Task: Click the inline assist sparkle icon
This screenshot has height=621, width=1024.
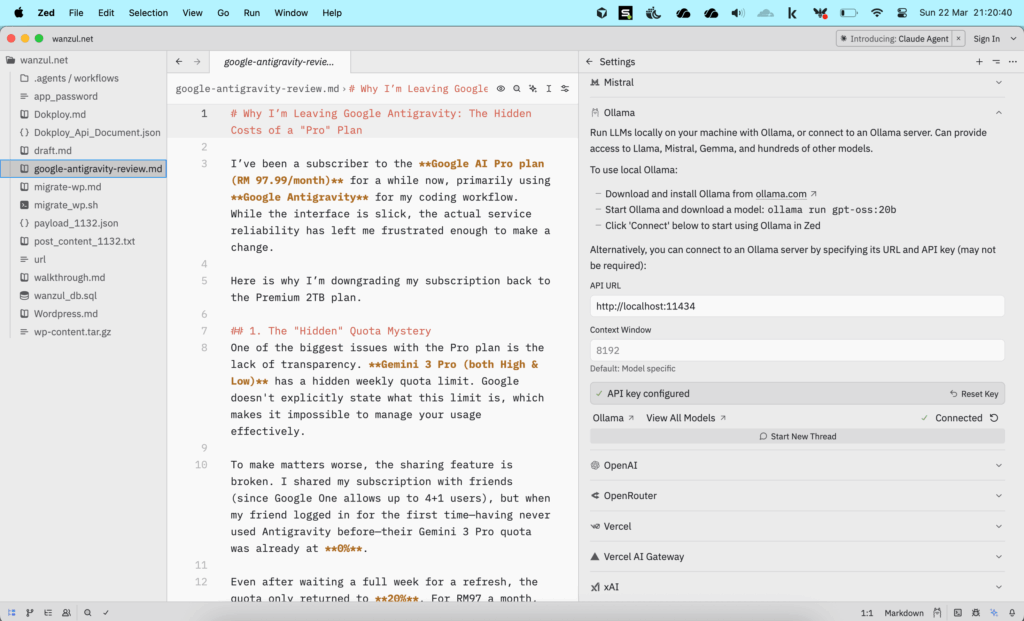Action: click(x=533, y=88)
